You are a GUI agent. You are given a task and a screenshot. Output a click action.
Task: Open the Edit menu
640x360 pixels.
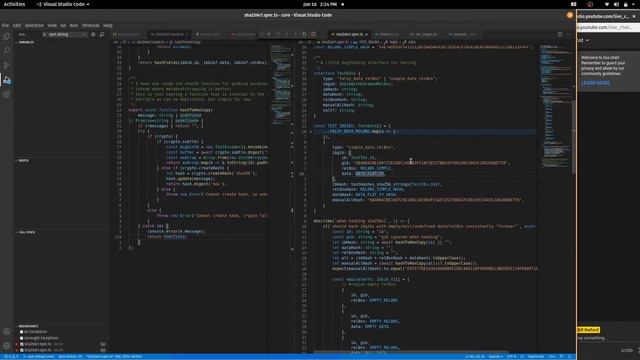coord(17,25)
